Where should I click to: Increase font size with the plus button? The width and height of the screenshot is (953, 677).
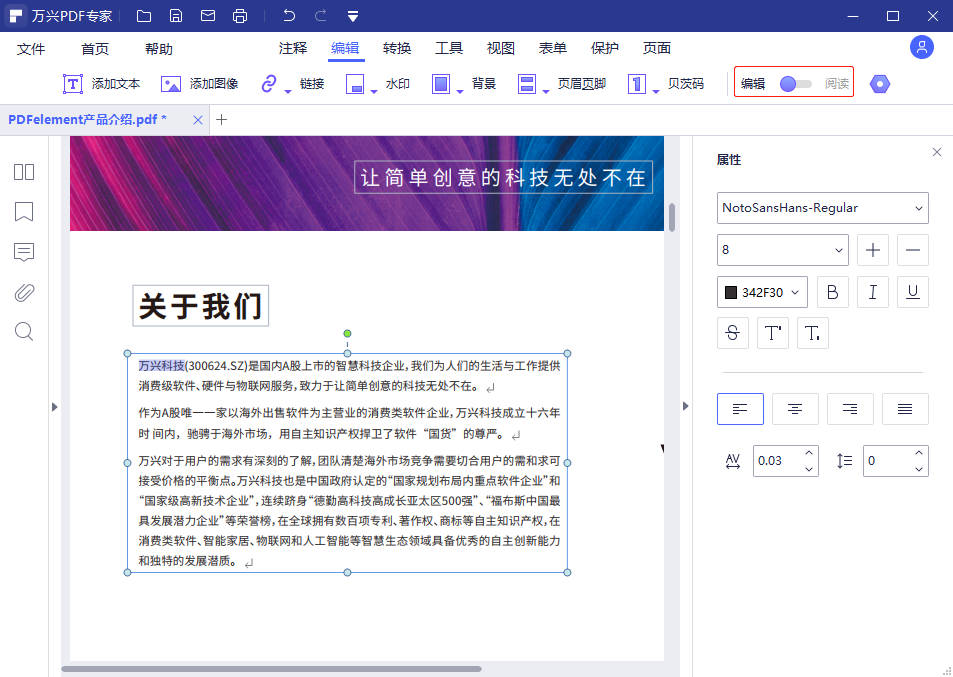[872, 249]
